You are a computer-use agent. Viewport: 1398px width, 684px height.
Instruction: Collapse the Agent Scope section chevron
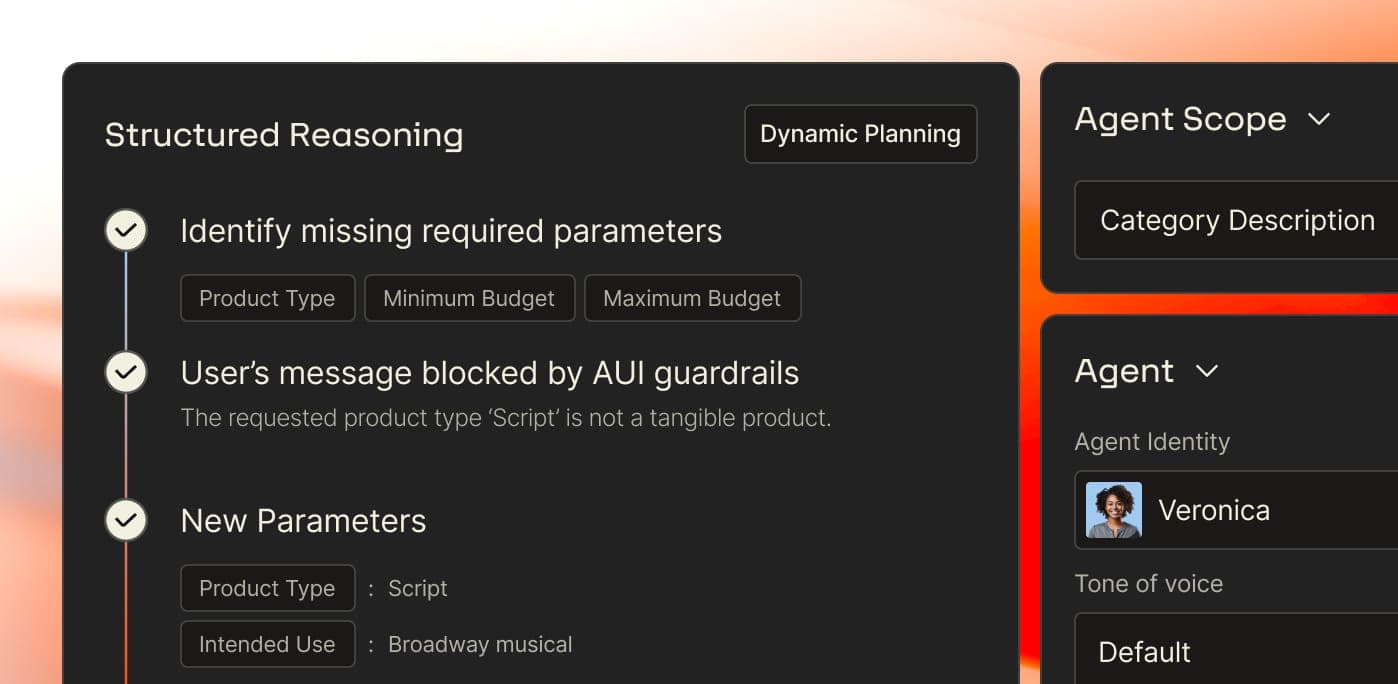[x=1319, y=120]
